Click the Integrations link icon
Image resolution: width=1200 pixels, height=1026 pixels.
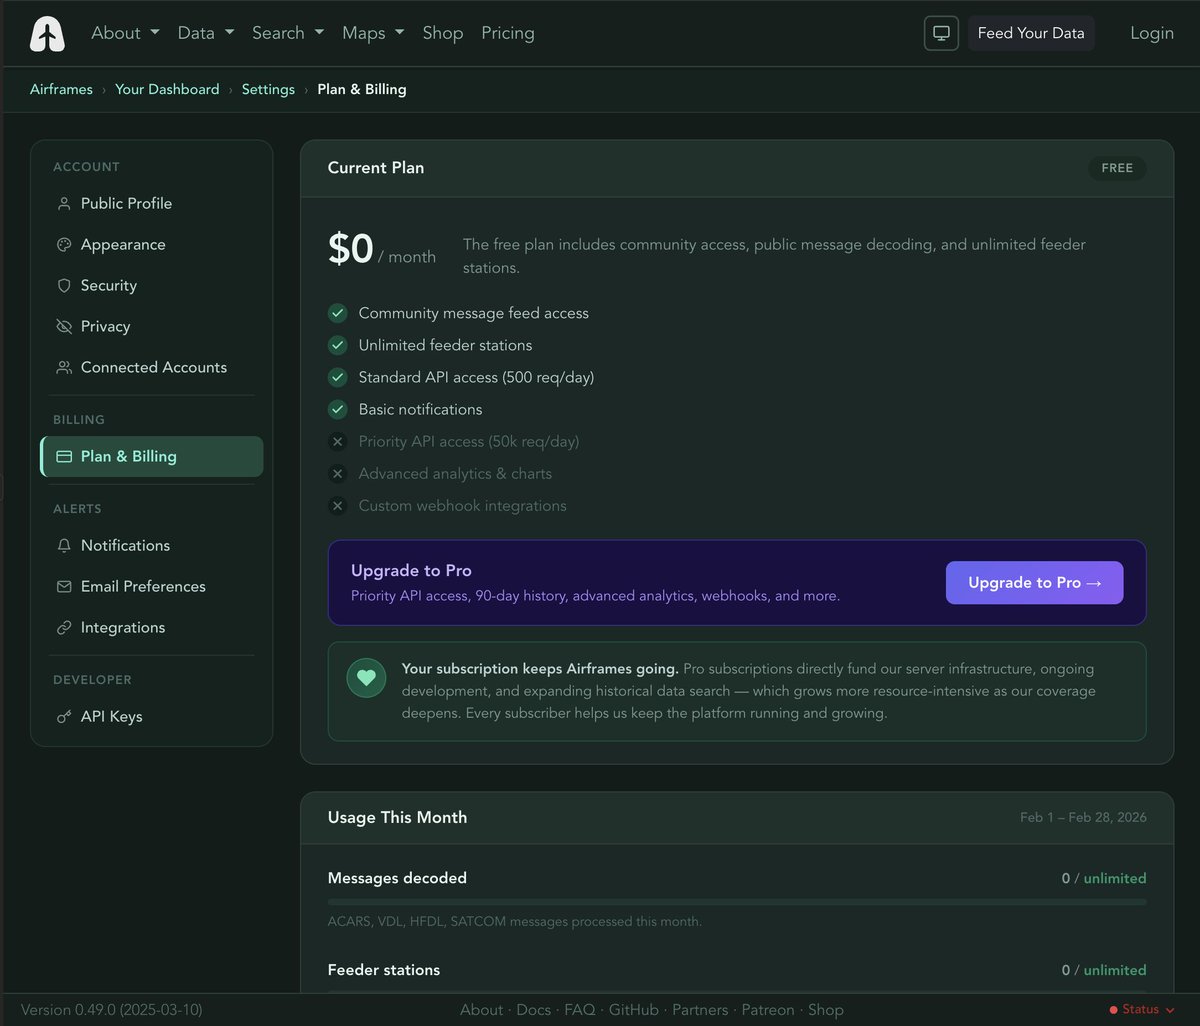64,628
